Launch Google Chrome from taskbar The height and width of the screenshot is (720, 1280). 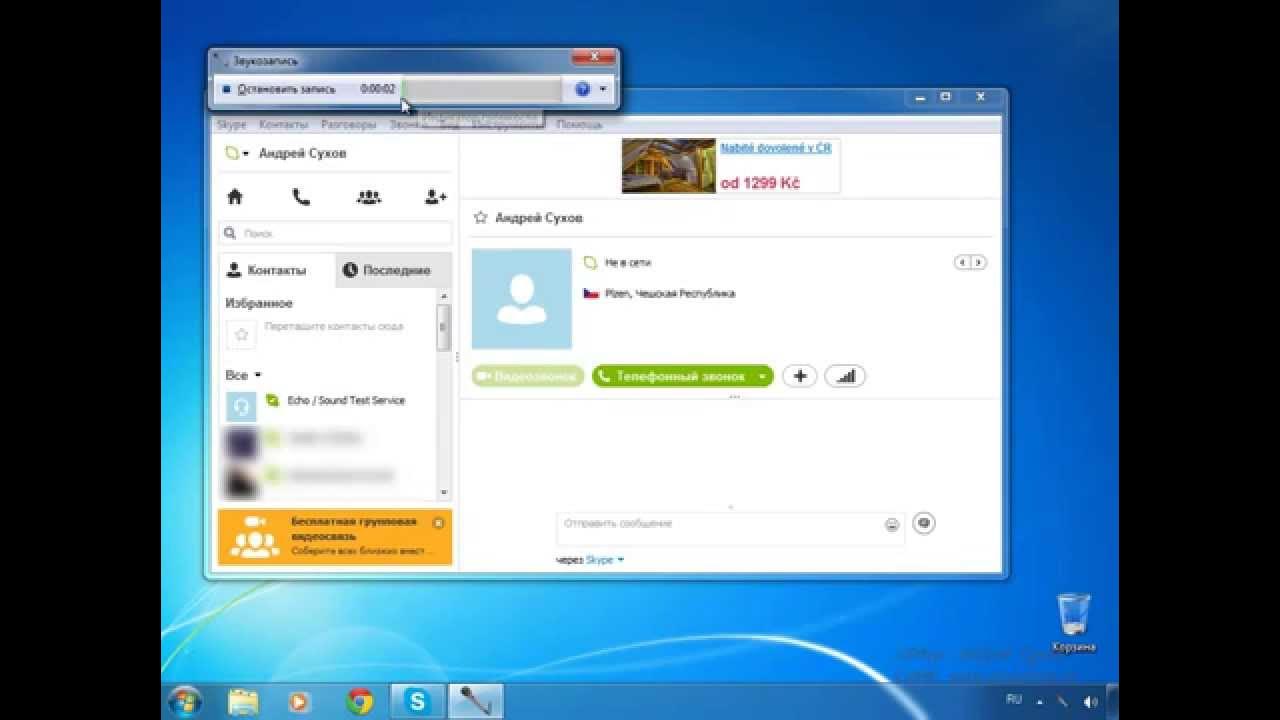(x=360, y=702)
